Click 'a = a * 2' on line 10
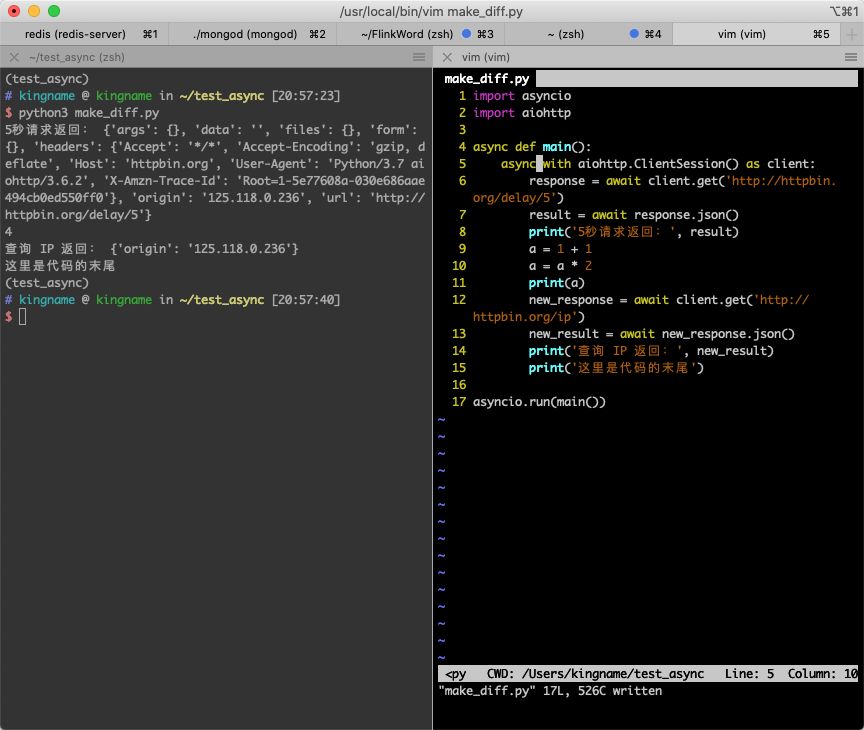The width and height of the screenshot is (864, 730). 560,266
